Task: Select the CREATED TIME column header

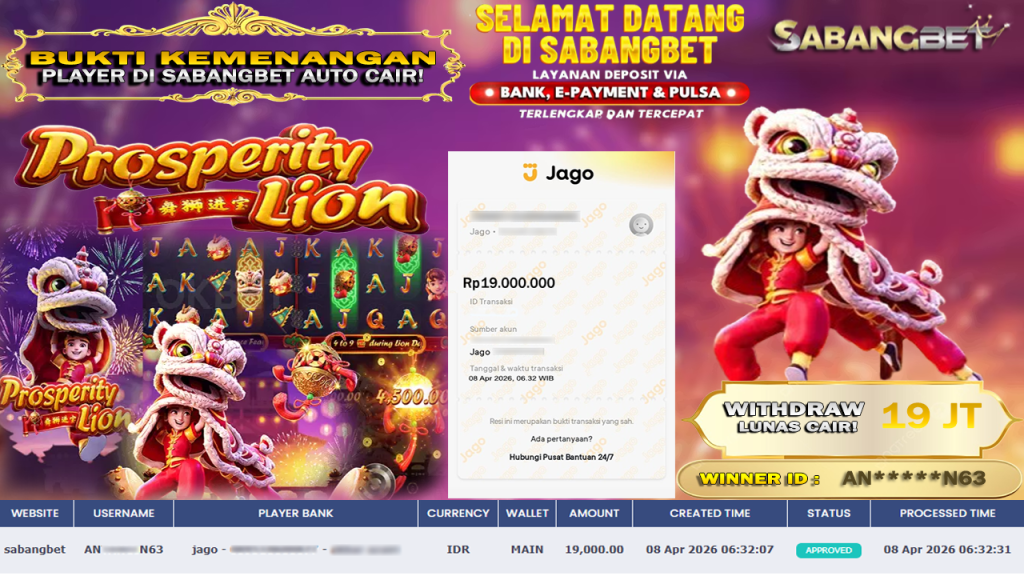Action: [x=710, y=513]
